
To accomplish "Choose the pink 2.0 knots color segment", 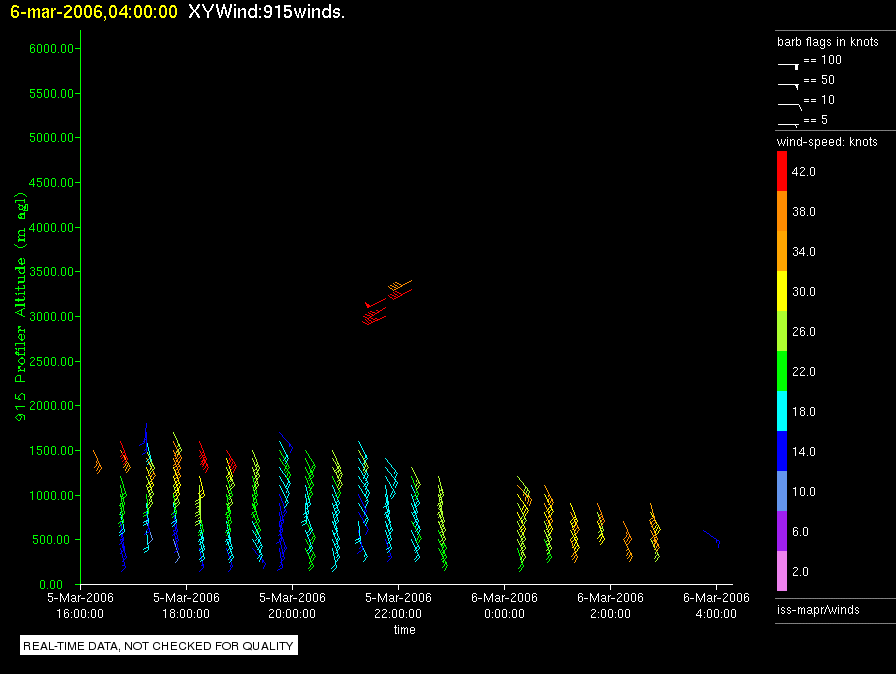I will click(x=782, y=572).
